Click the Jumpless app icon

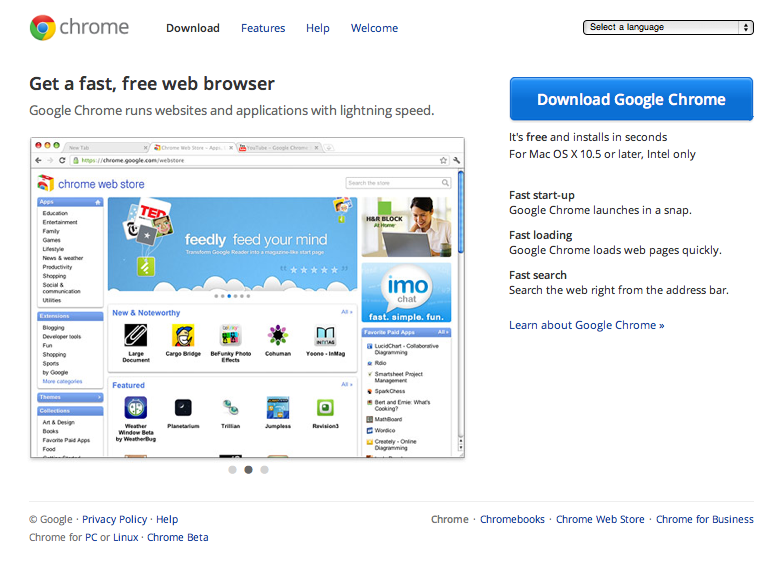click(x=278, y=408)
